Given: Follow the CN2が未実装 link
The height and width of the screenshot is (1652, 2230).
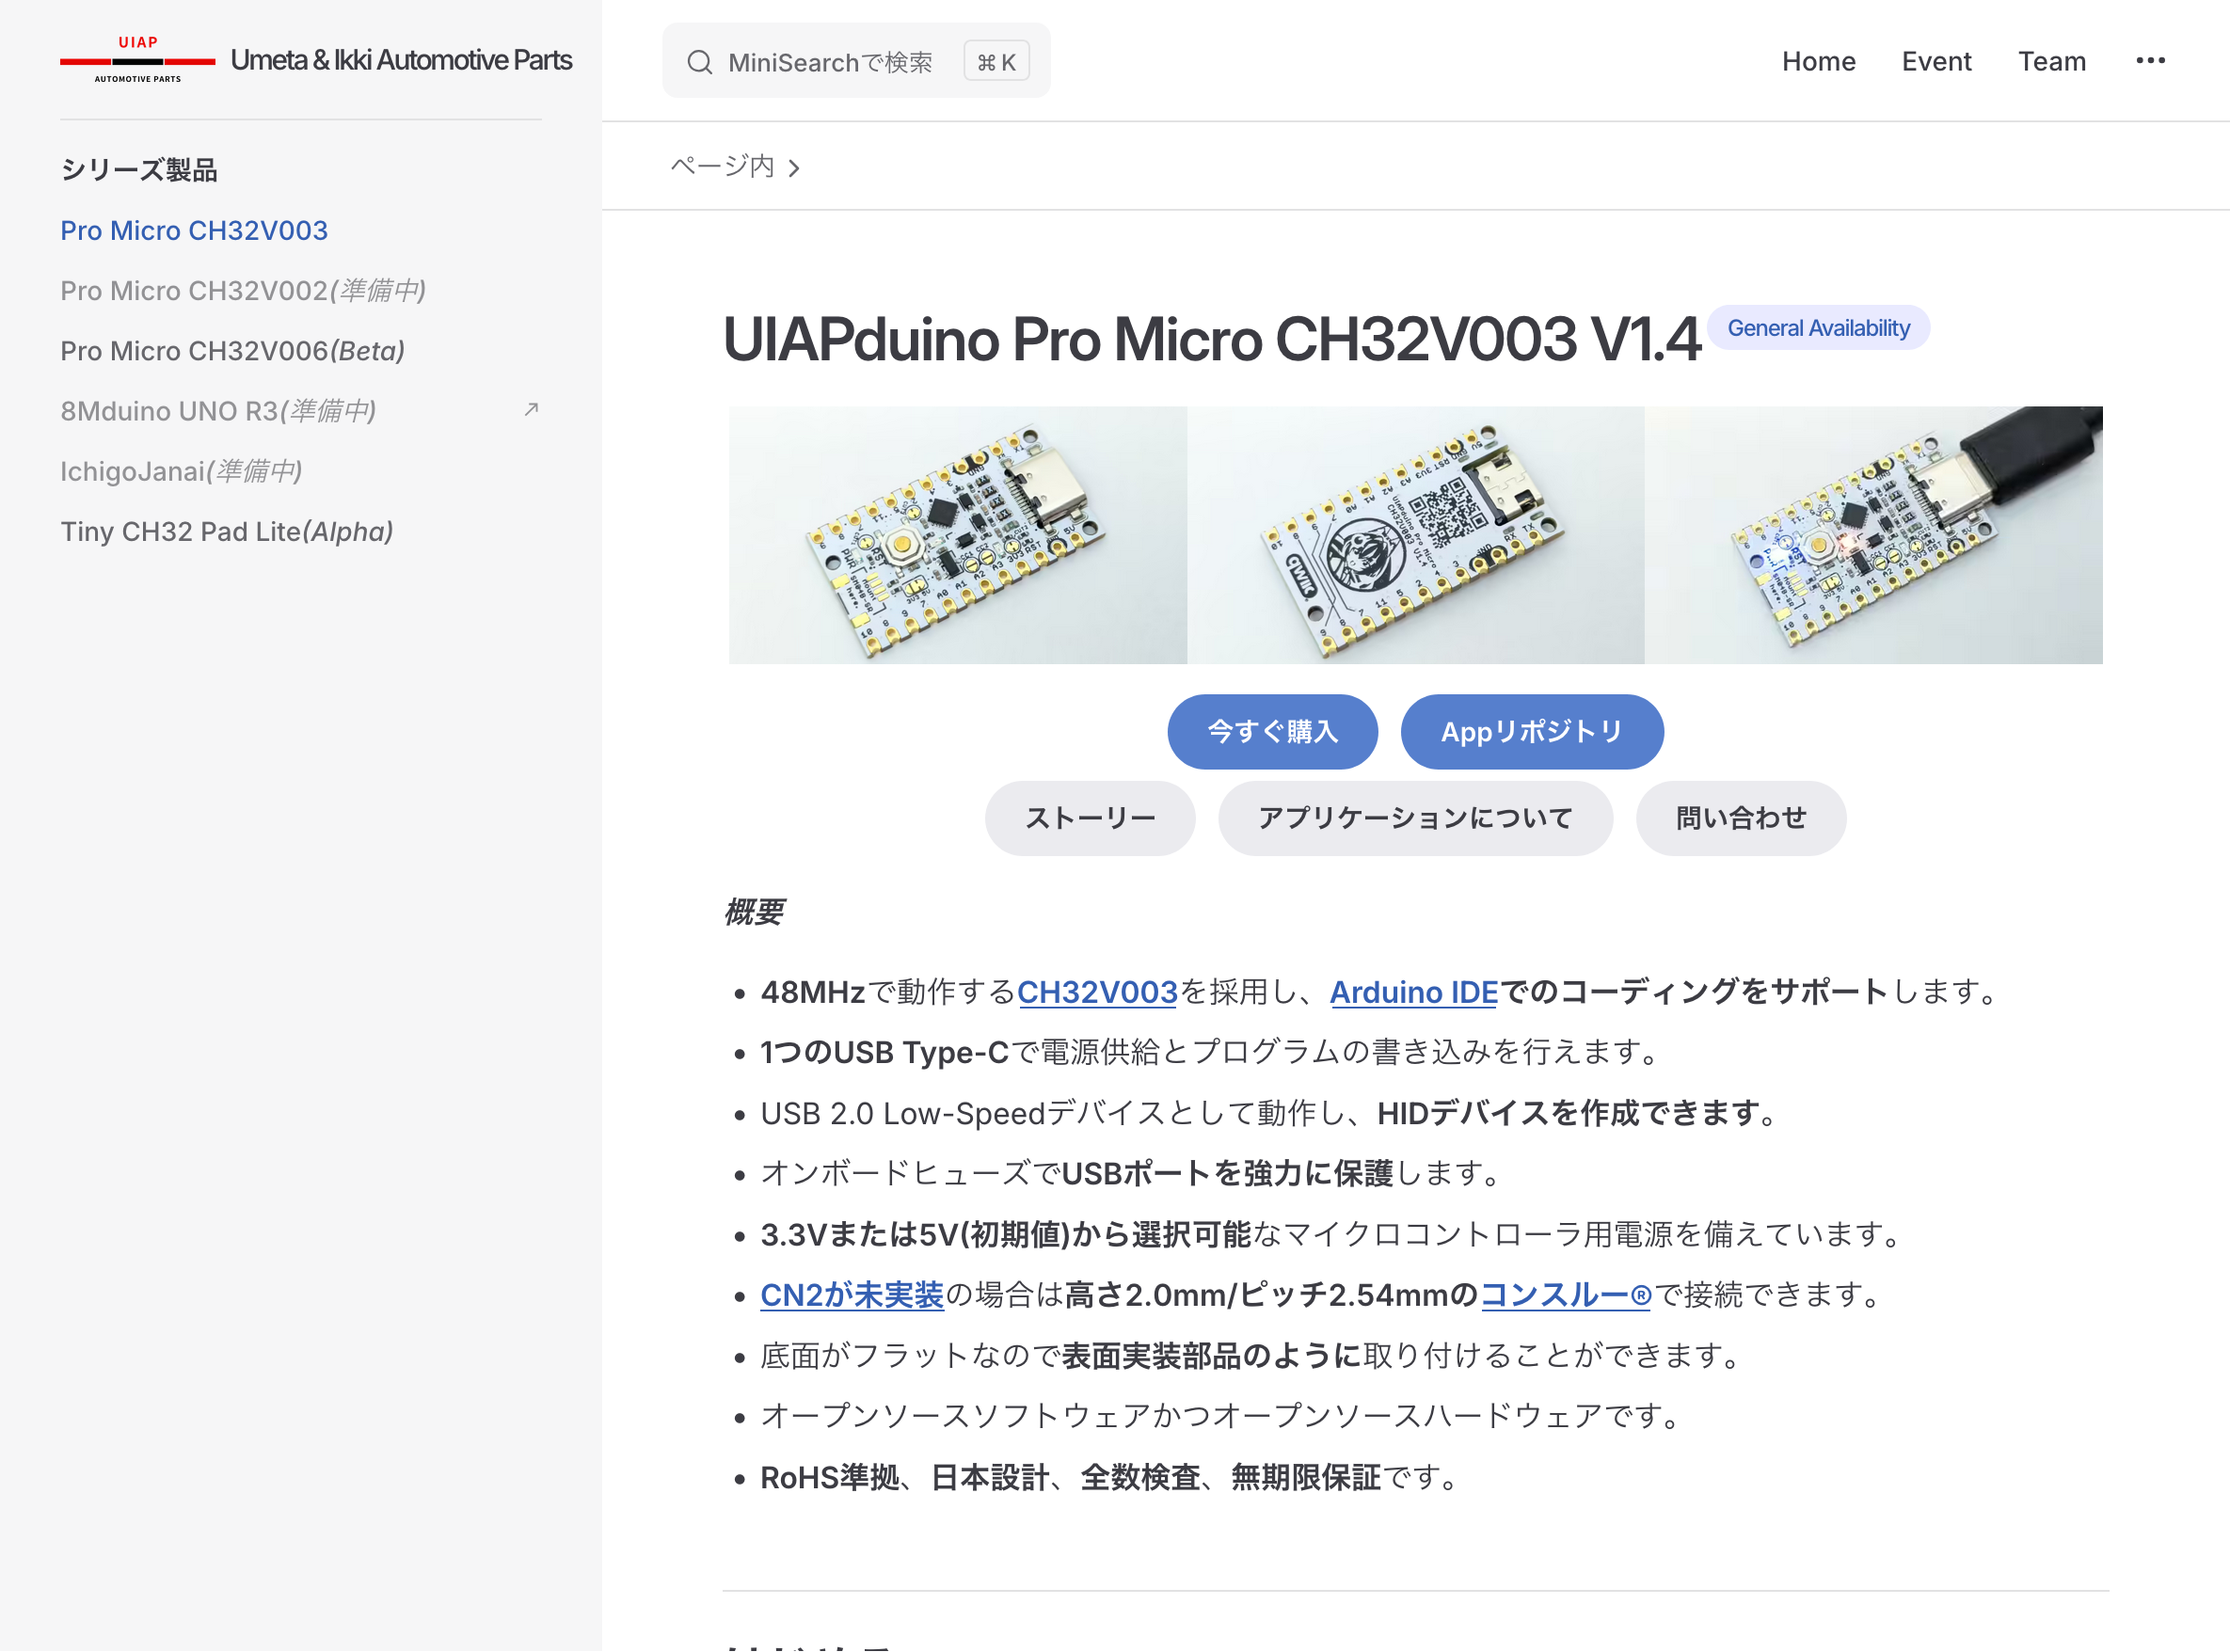Looking at the screenshot, I should [x=851, y=1294].
